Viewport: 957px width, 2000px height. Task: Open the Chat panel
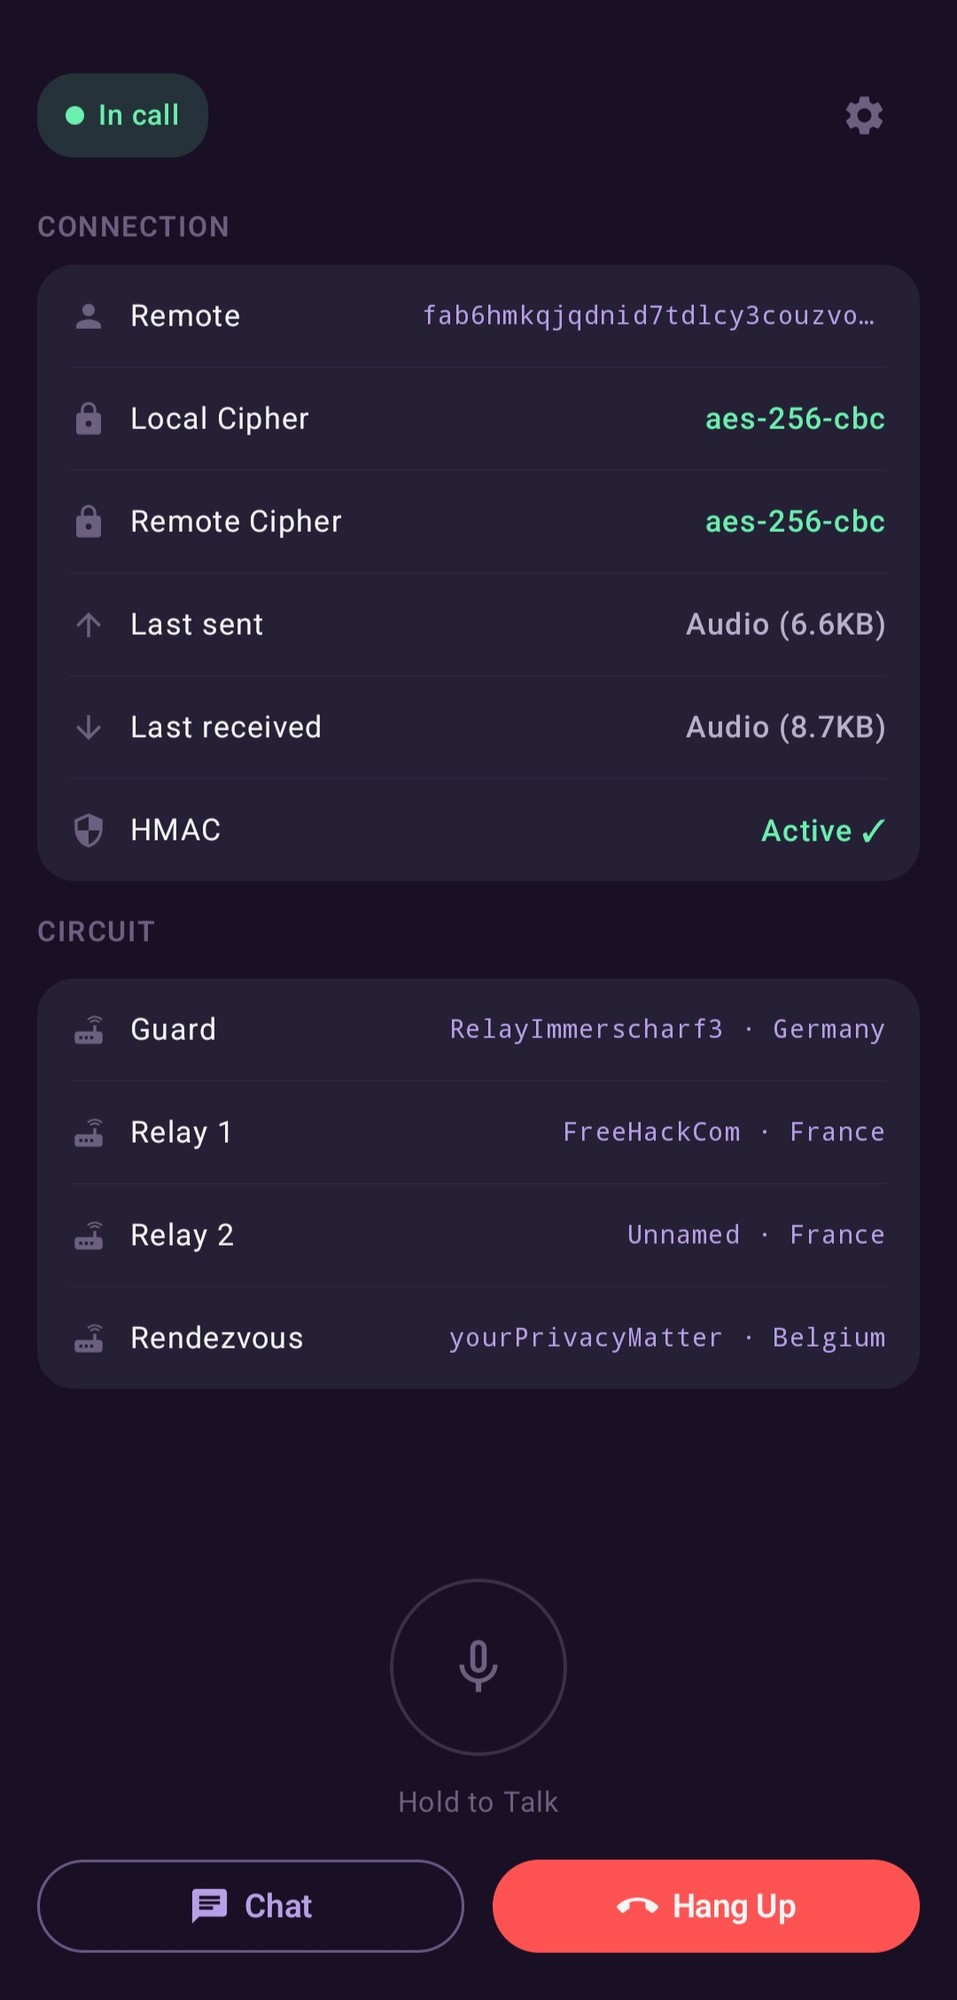[x=250, y=1906]
